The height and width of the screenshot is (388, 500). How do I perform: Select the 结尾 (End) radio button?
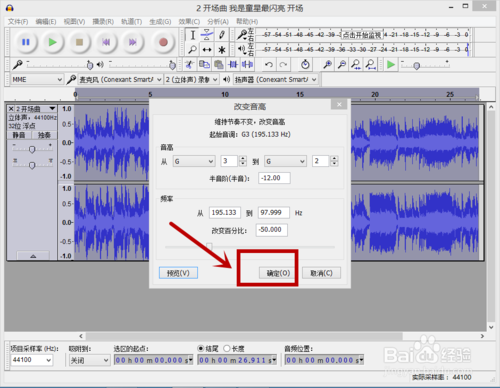(201, 349)
